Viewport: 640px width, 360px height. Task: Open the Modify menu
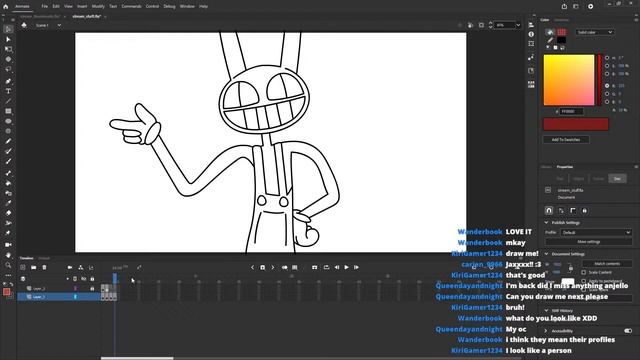pos(98,7)
